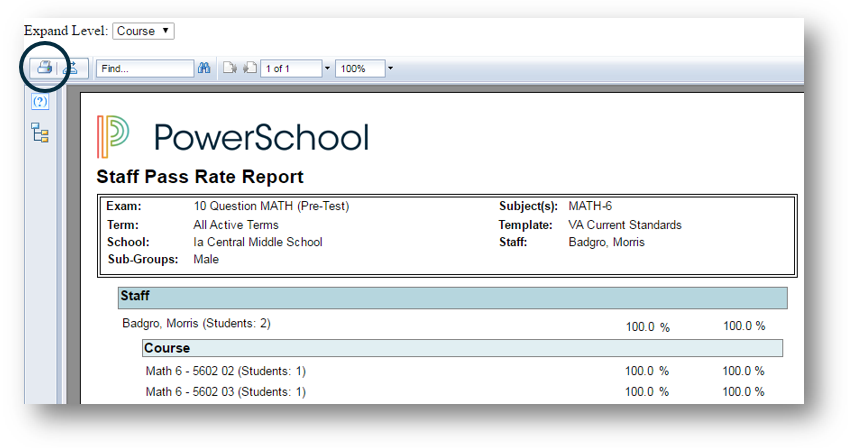This screenshot has width=848, height=448.
Task: Select row 'Badgro, Morris (Students: 2)'
Action: click(x=196, y=324)
